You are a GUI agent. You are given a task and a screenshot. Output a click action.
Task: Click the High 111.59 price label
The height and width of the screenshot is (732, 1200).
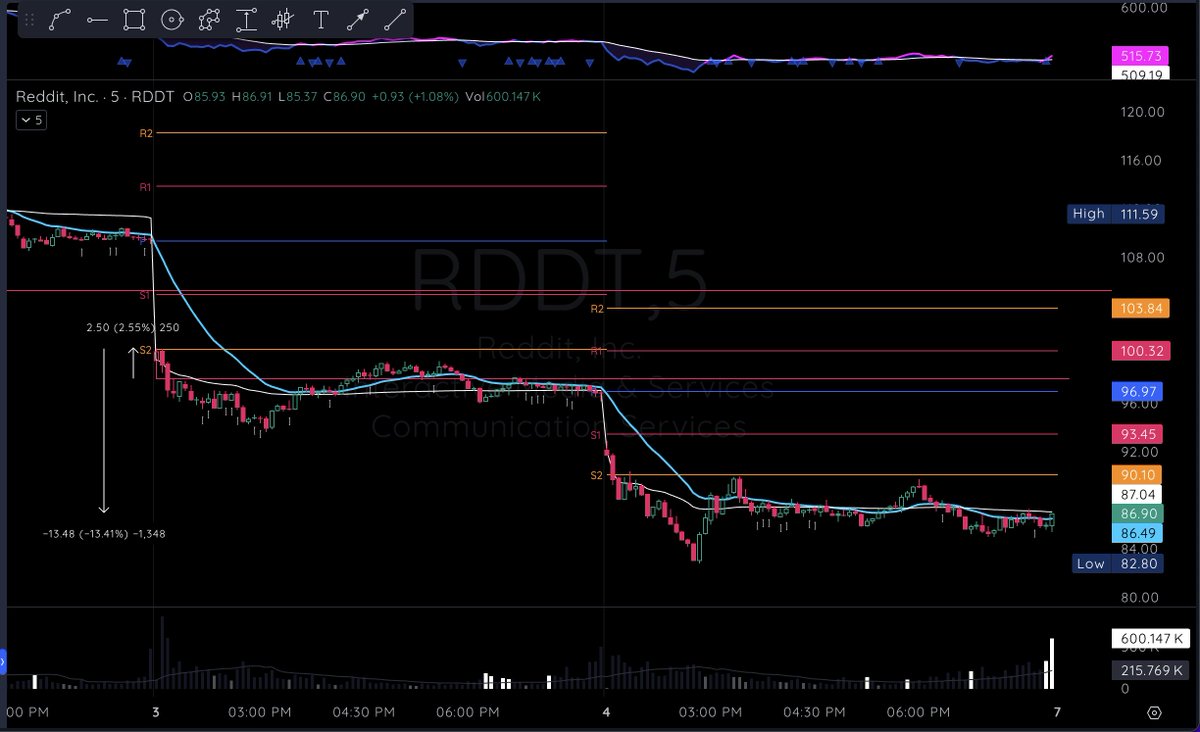click(1115, 213)
